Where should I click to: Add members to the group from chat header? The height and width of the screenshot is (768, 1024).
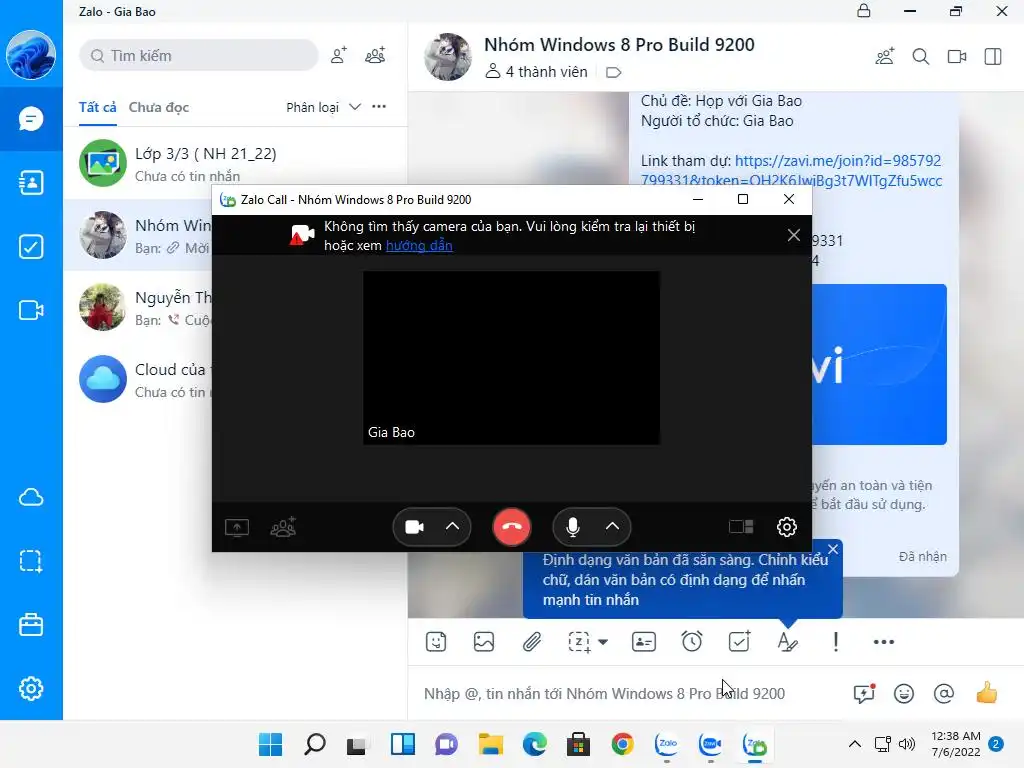pyautogui.click(x=885, y=57)
